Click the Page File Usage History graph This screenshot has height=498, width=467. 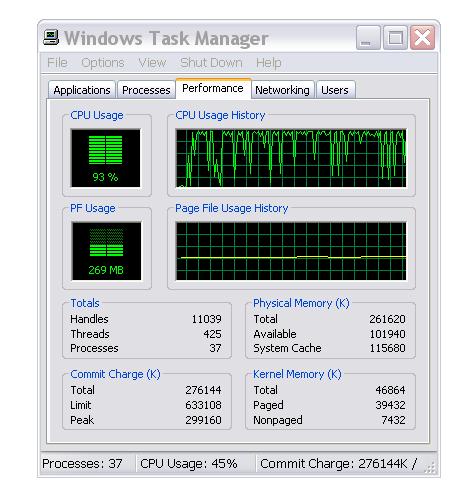coord(291,251)
